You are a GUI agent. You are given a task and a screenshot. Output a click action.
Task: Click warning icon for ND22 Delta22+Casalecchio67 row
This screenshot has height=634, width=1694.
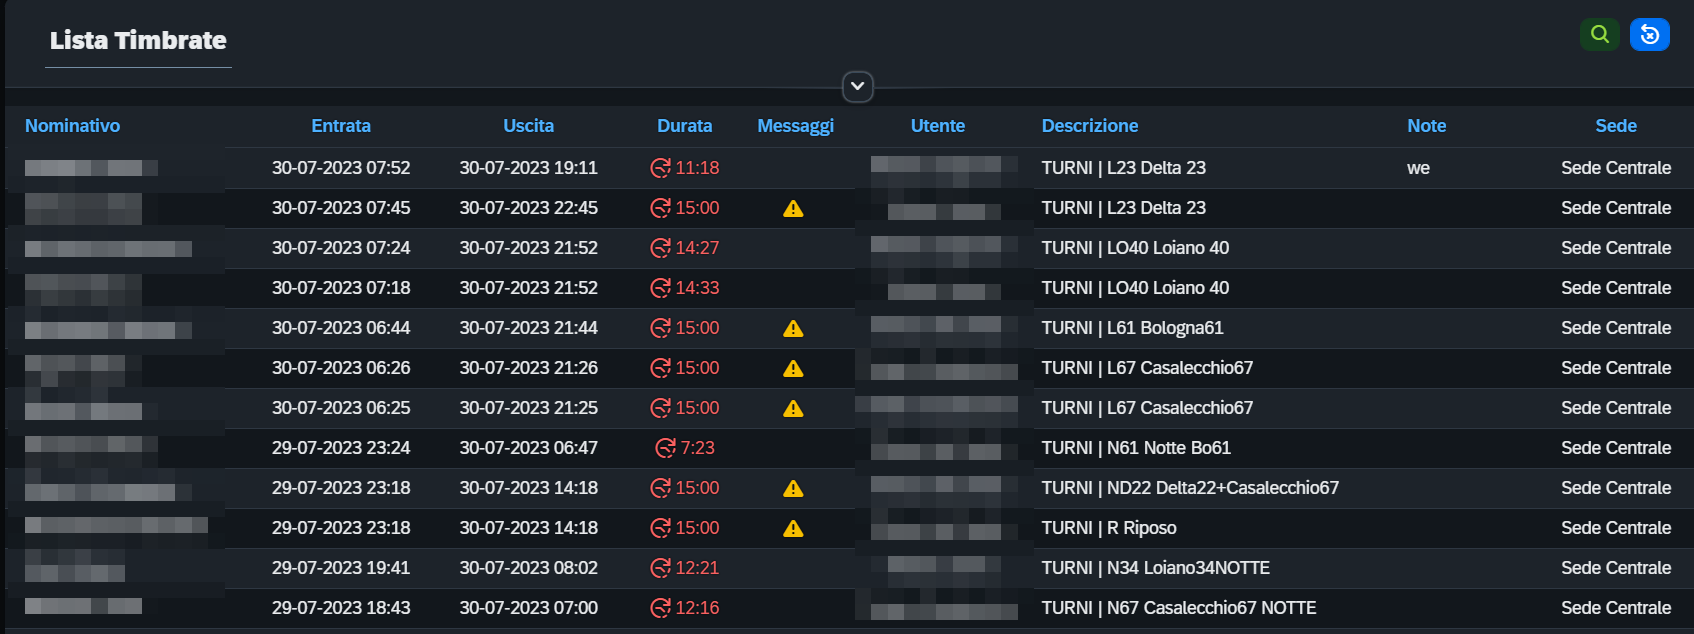coord(793,488)
